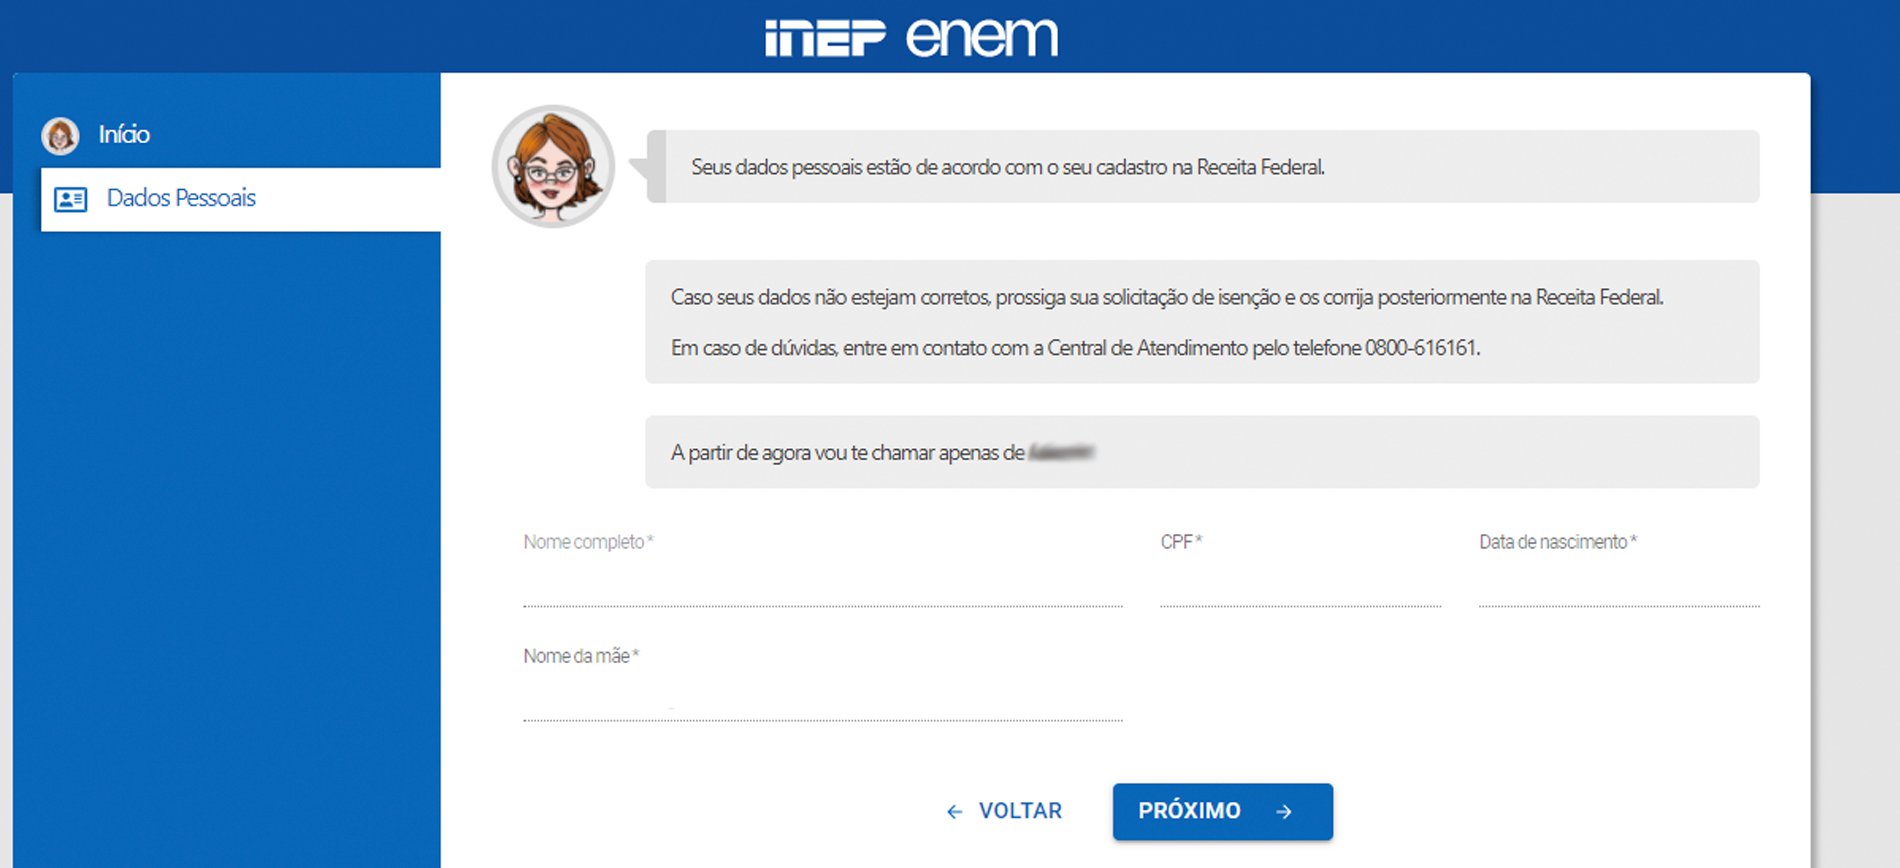Click the left arrow beside VOLTAR
The width and height of the screenshot is (1900, 868).
[953, 811]
